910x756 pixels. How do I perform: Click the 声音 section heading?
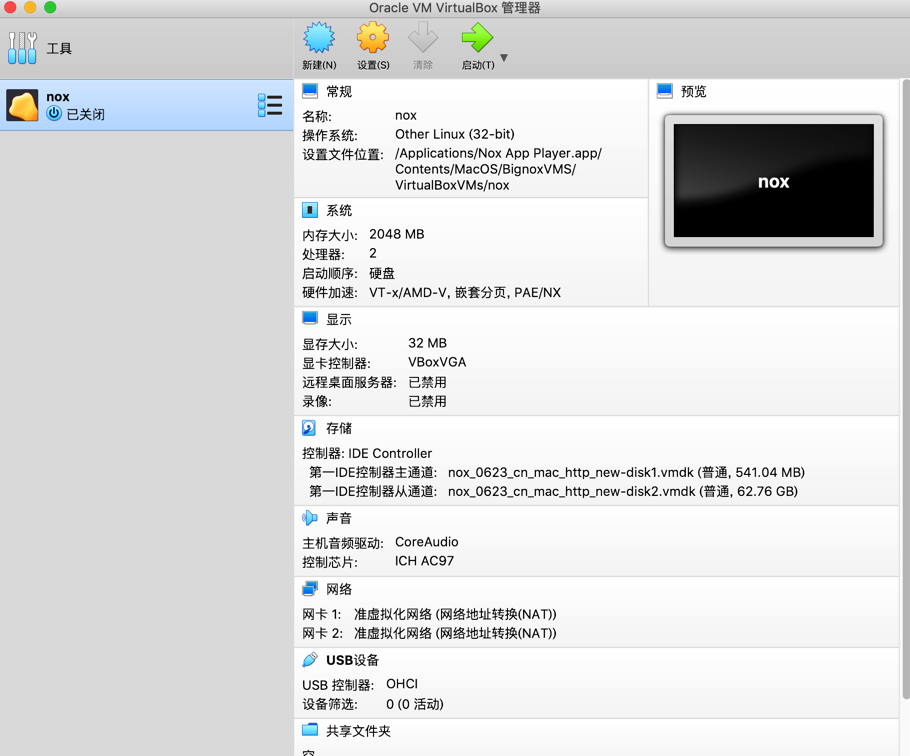(x=339, y=518)
